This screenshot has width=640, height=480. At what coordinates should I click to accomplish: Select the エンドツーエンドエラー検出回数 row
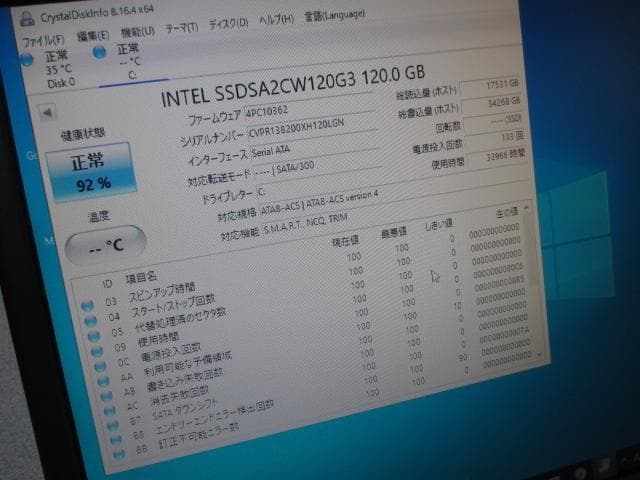320,391
